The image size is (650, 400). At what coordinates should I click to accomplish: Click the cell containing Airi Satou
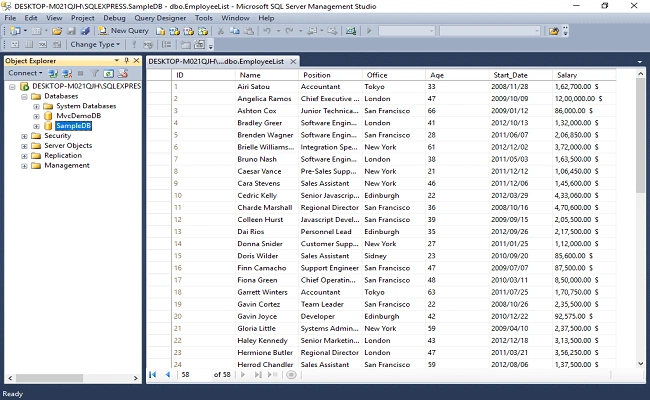pyautogui.click(x=267, y=87)
